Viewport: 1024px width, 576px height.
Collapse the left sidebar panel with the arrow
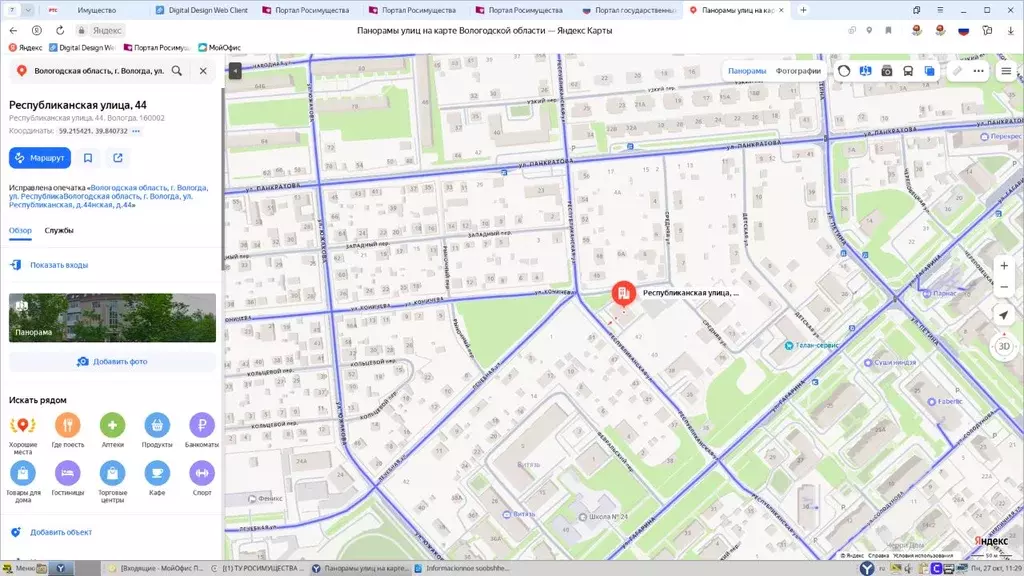(x=233, y=71)
